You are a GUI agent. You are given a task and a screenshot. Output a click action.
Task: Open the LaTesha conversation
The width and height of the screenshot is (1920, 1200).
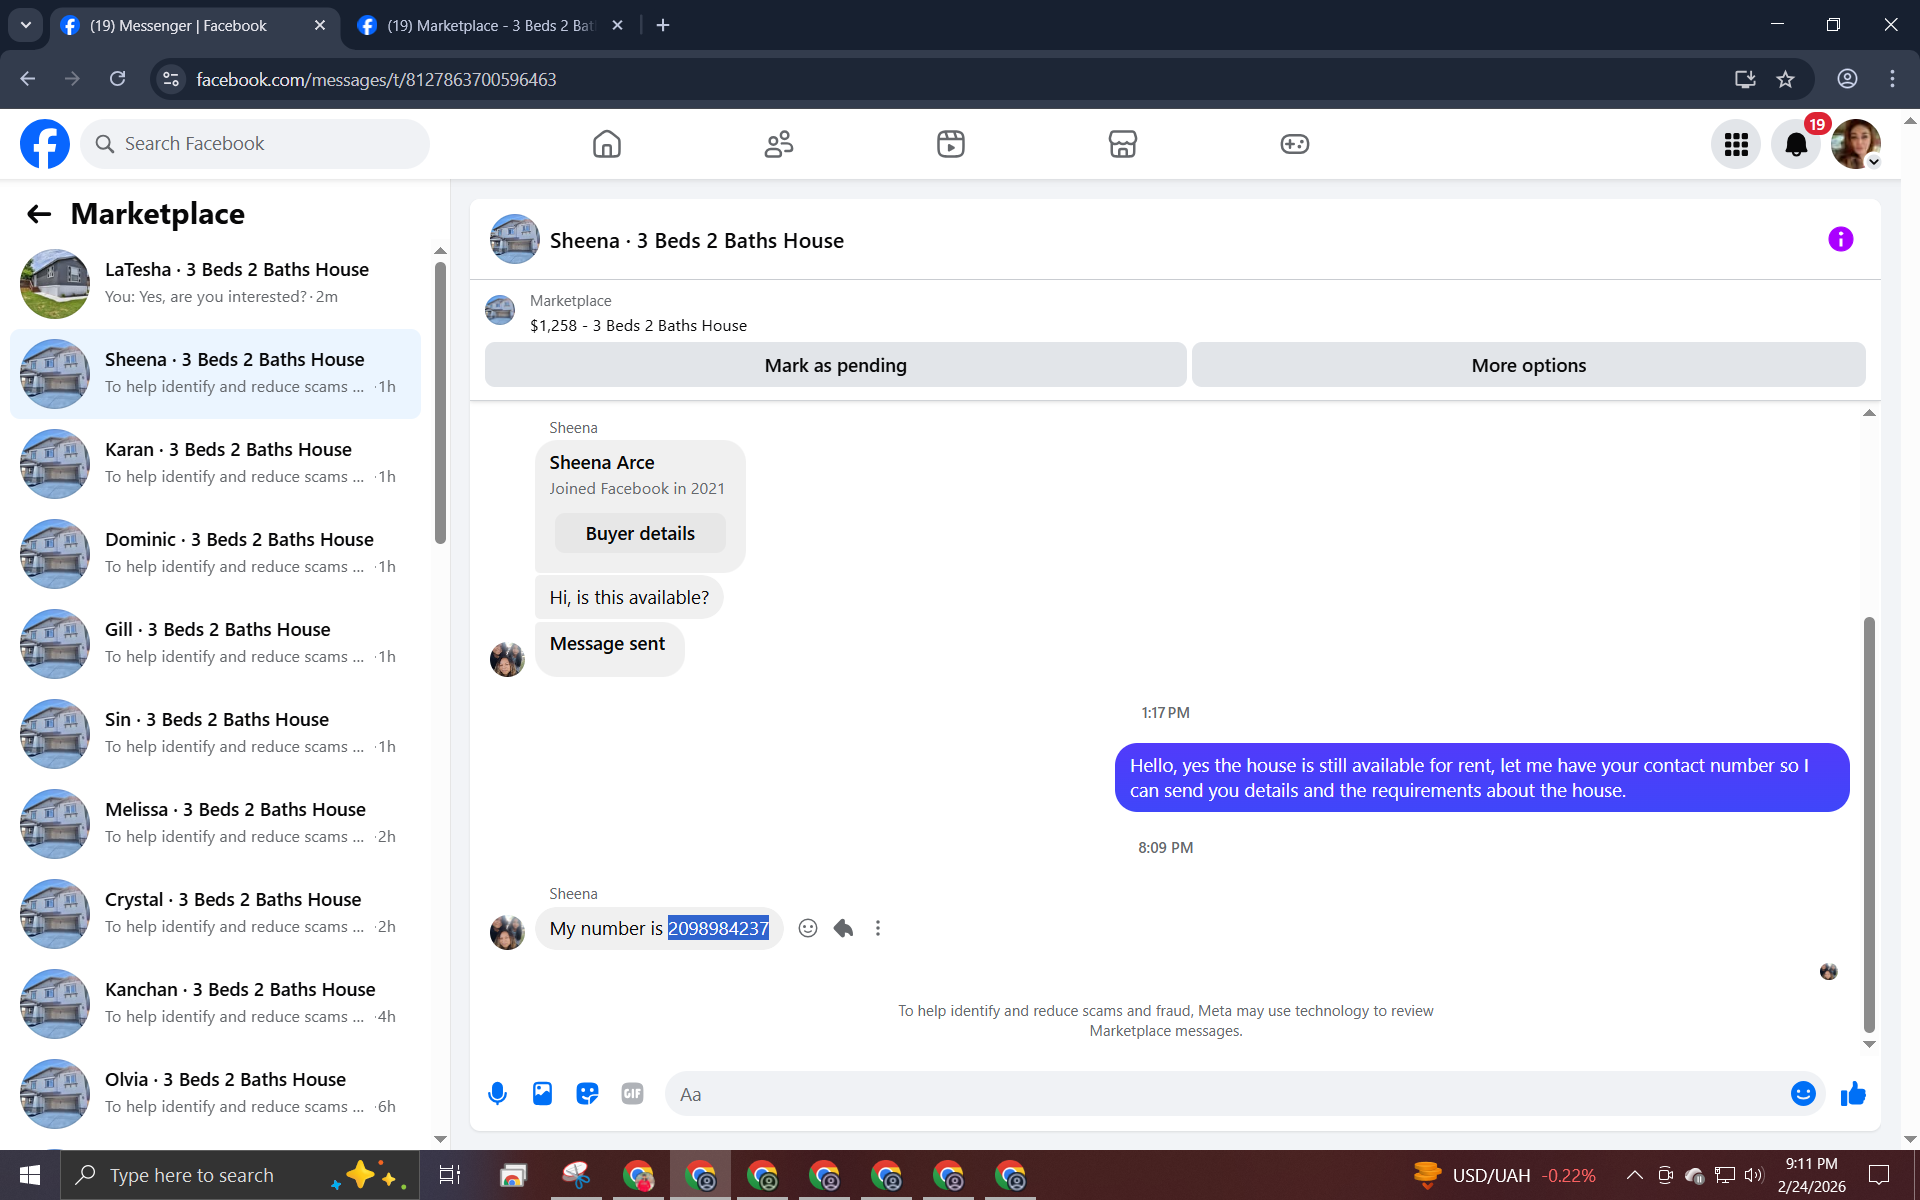(x=215, y=283)
